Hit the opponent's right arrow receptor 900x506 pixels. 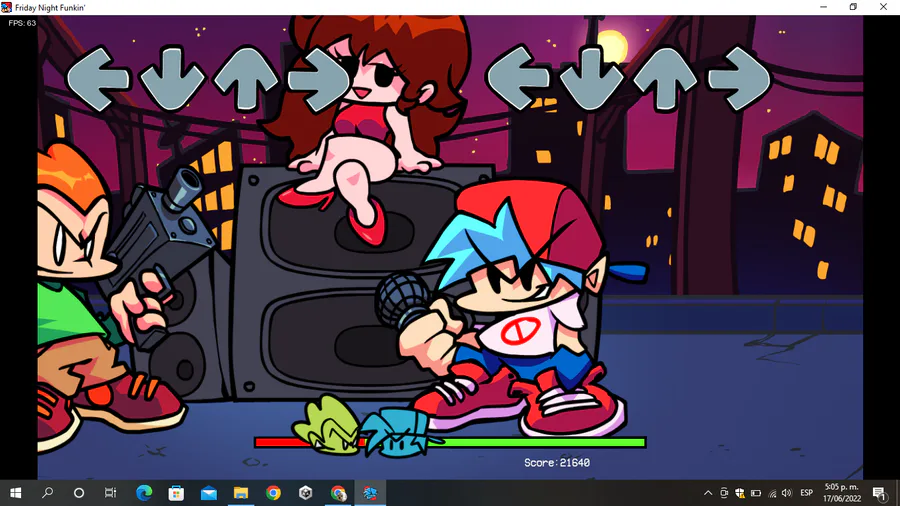tap(319, 79)
